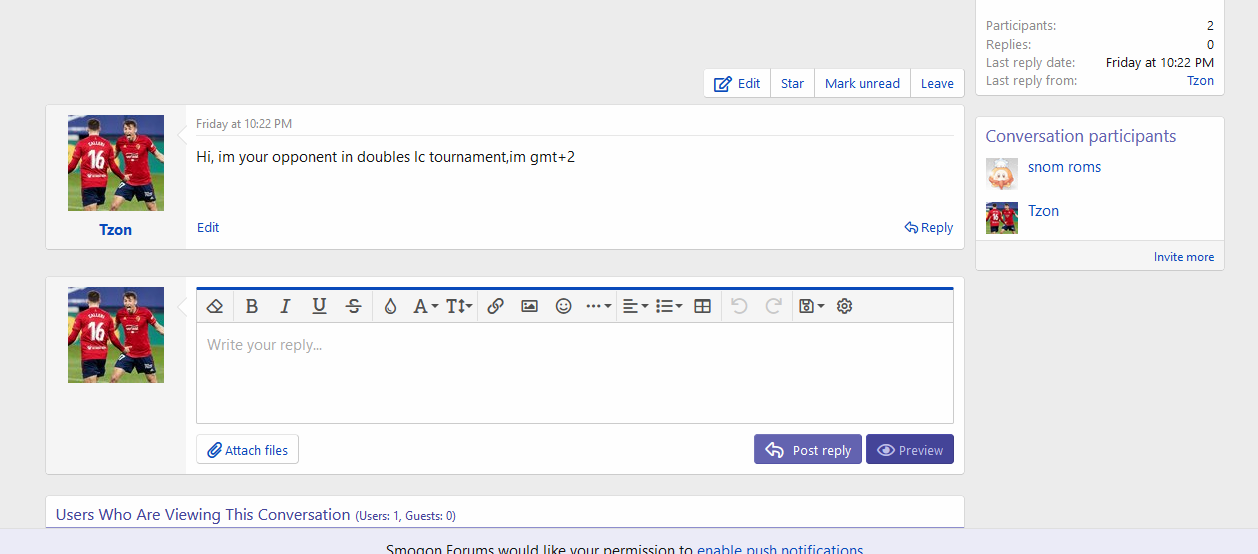
Task: Click inside the Write your reply field
Action: [574, 373]
